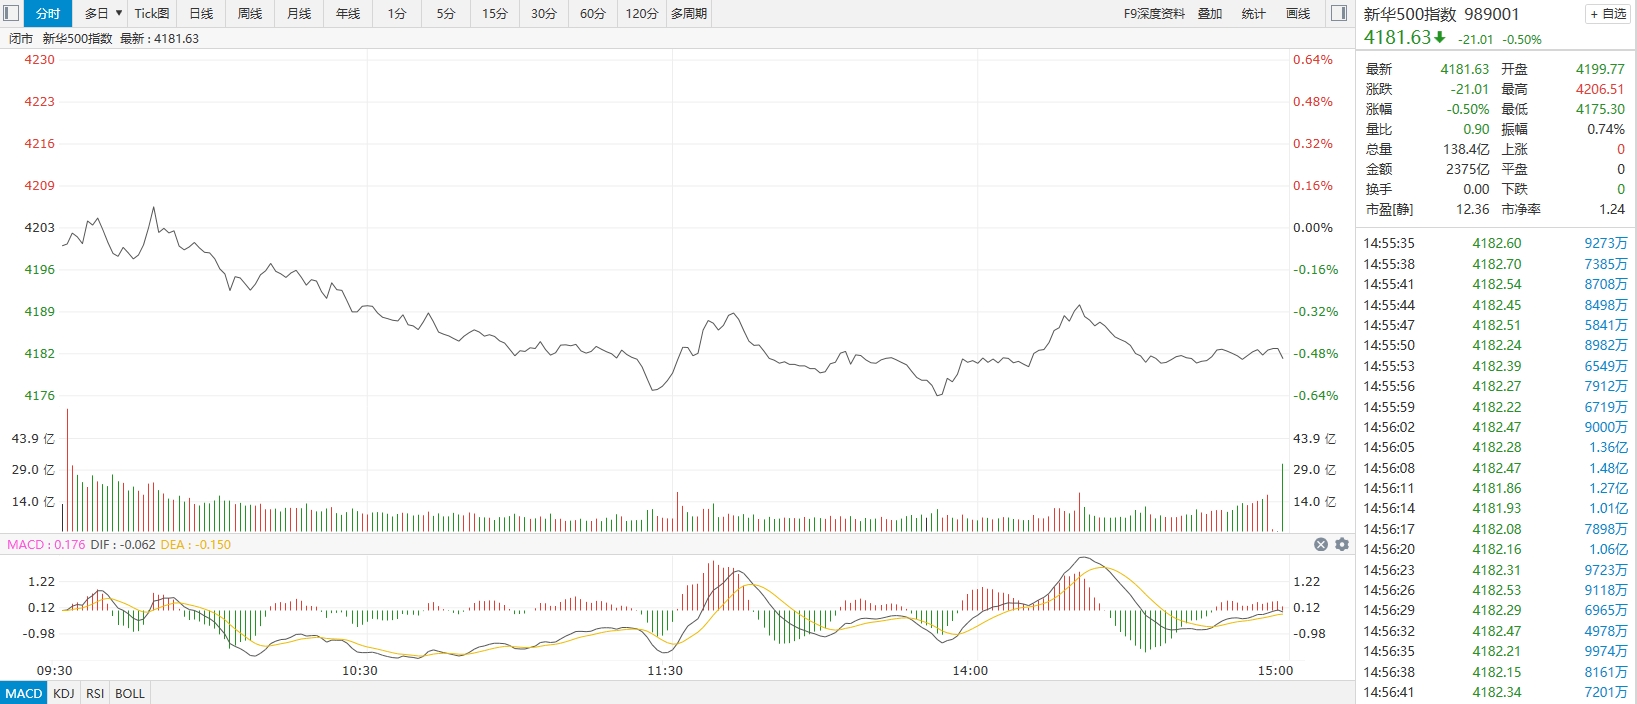Viewport: 1637px width, 704px height.
Task: Select the 周线 weekly chart
Action: (x=250, y=13)
